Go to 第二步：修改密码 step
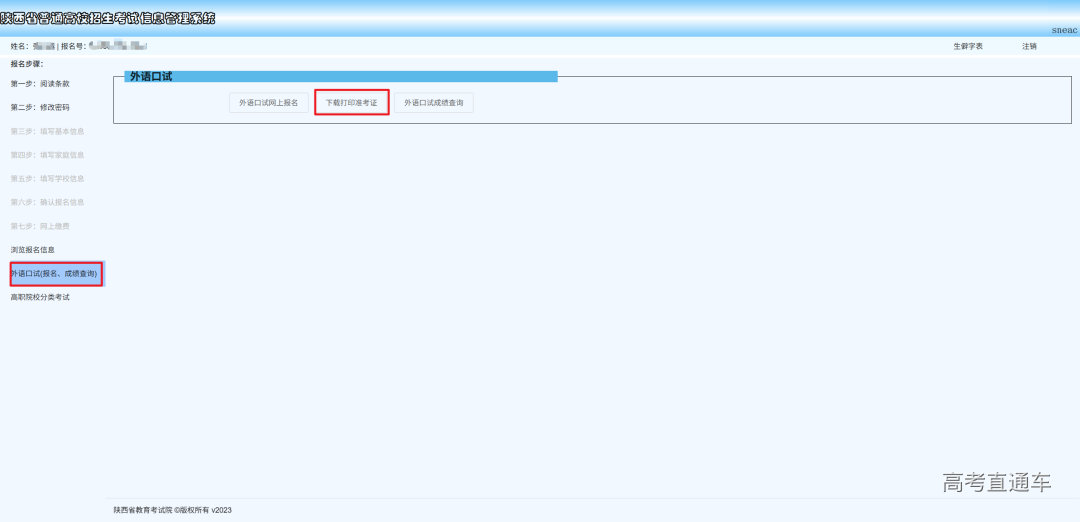1080x522 pixels. [40, 107]
